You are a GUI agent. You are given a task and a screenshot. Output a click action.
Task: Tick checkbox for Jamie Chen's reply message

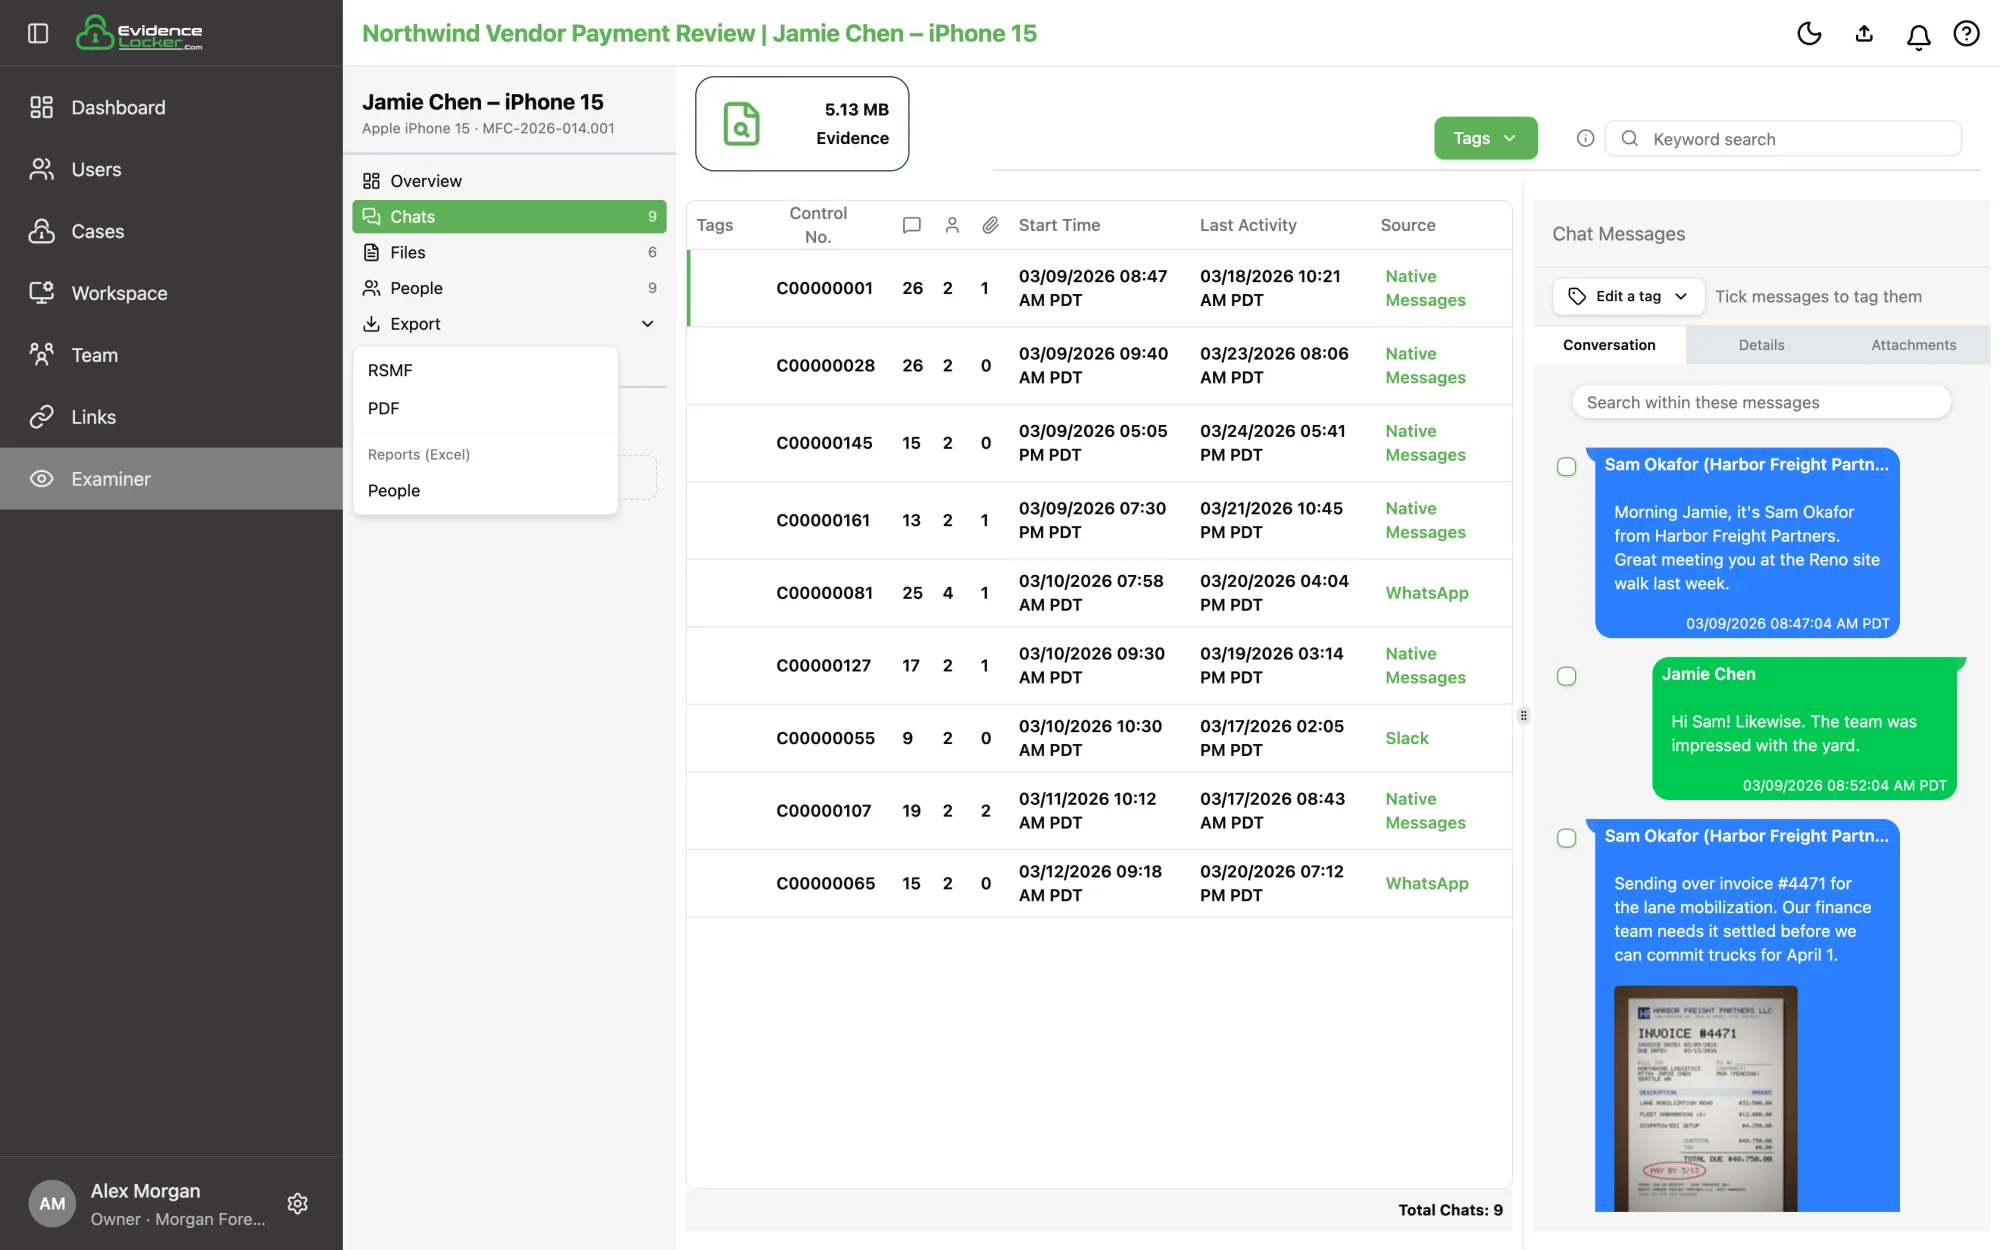[x=1567, y=677]
